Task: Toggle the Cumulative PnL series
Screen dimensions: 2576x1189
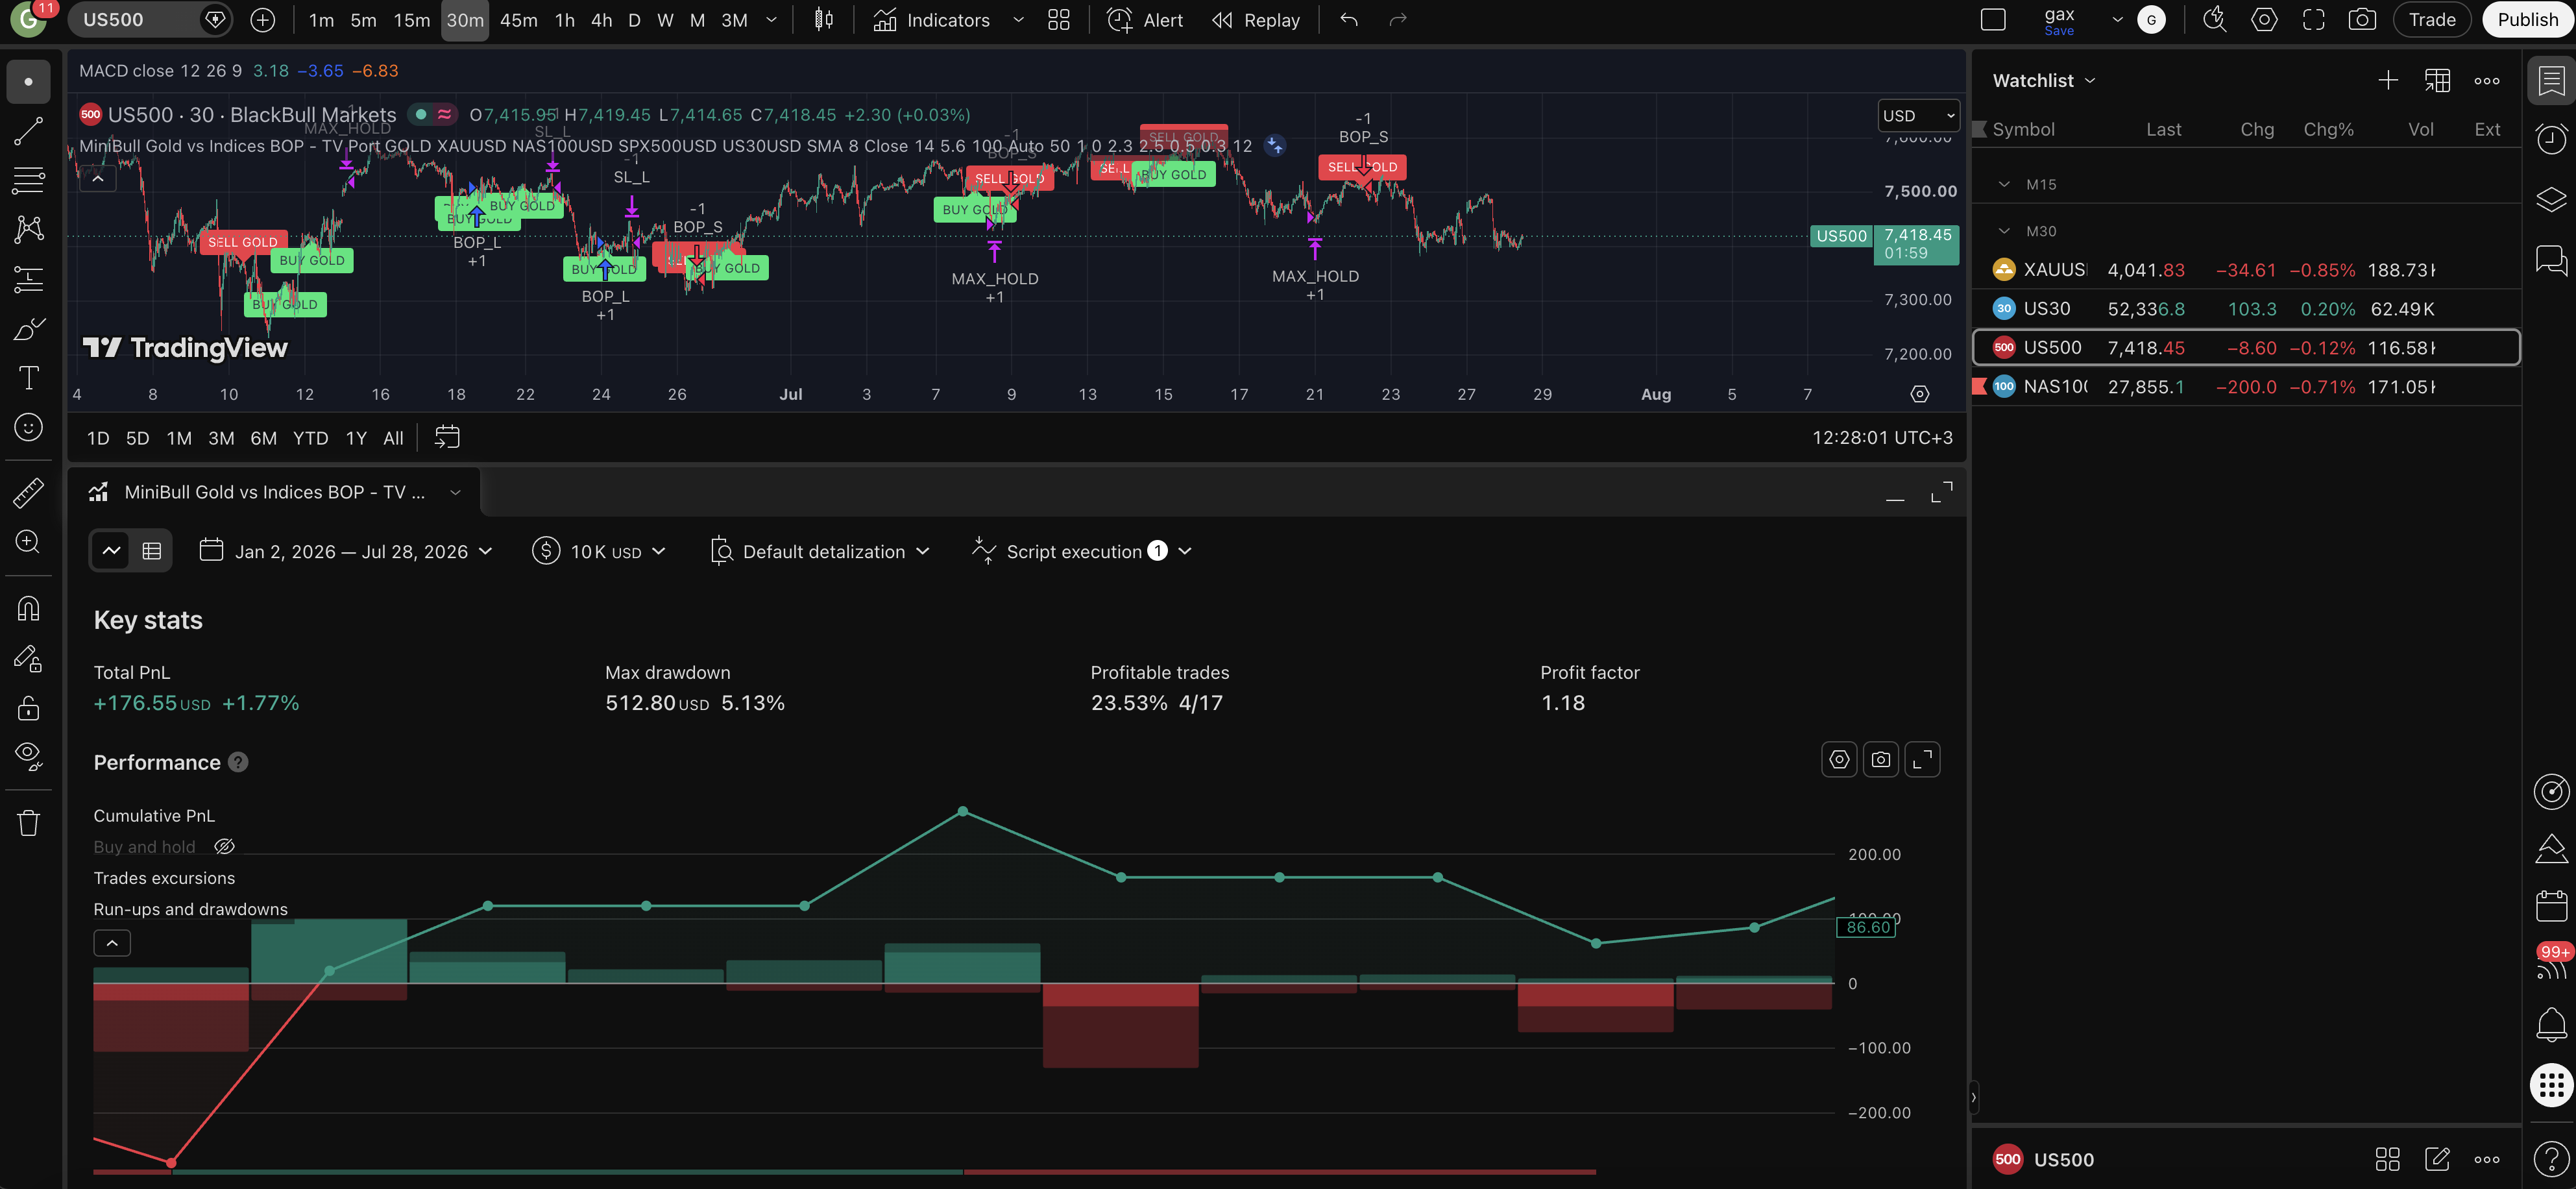Action: (x=154, y=816)
